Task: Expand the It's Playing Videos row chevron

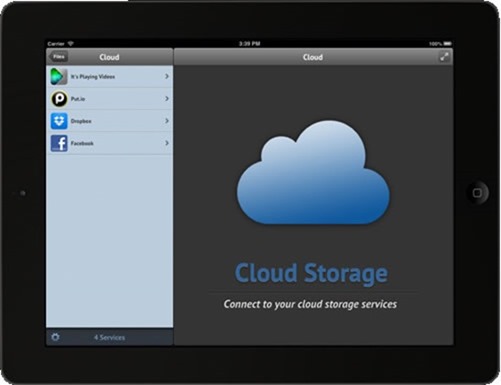Action: click(167, 76)
